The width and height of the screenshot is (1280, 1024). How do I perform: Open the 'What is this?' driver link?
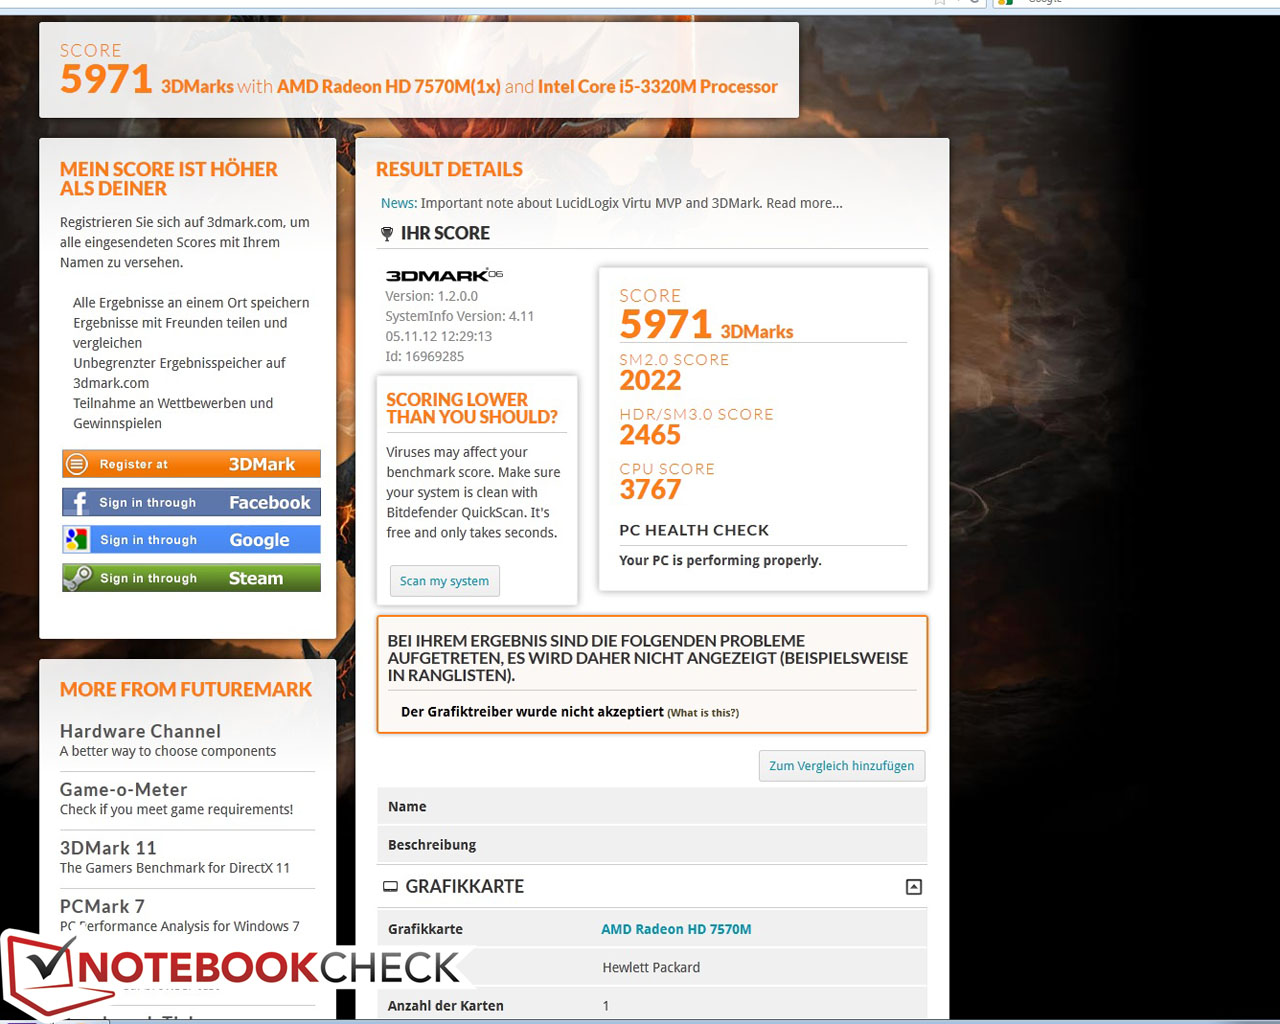(703, 713)
